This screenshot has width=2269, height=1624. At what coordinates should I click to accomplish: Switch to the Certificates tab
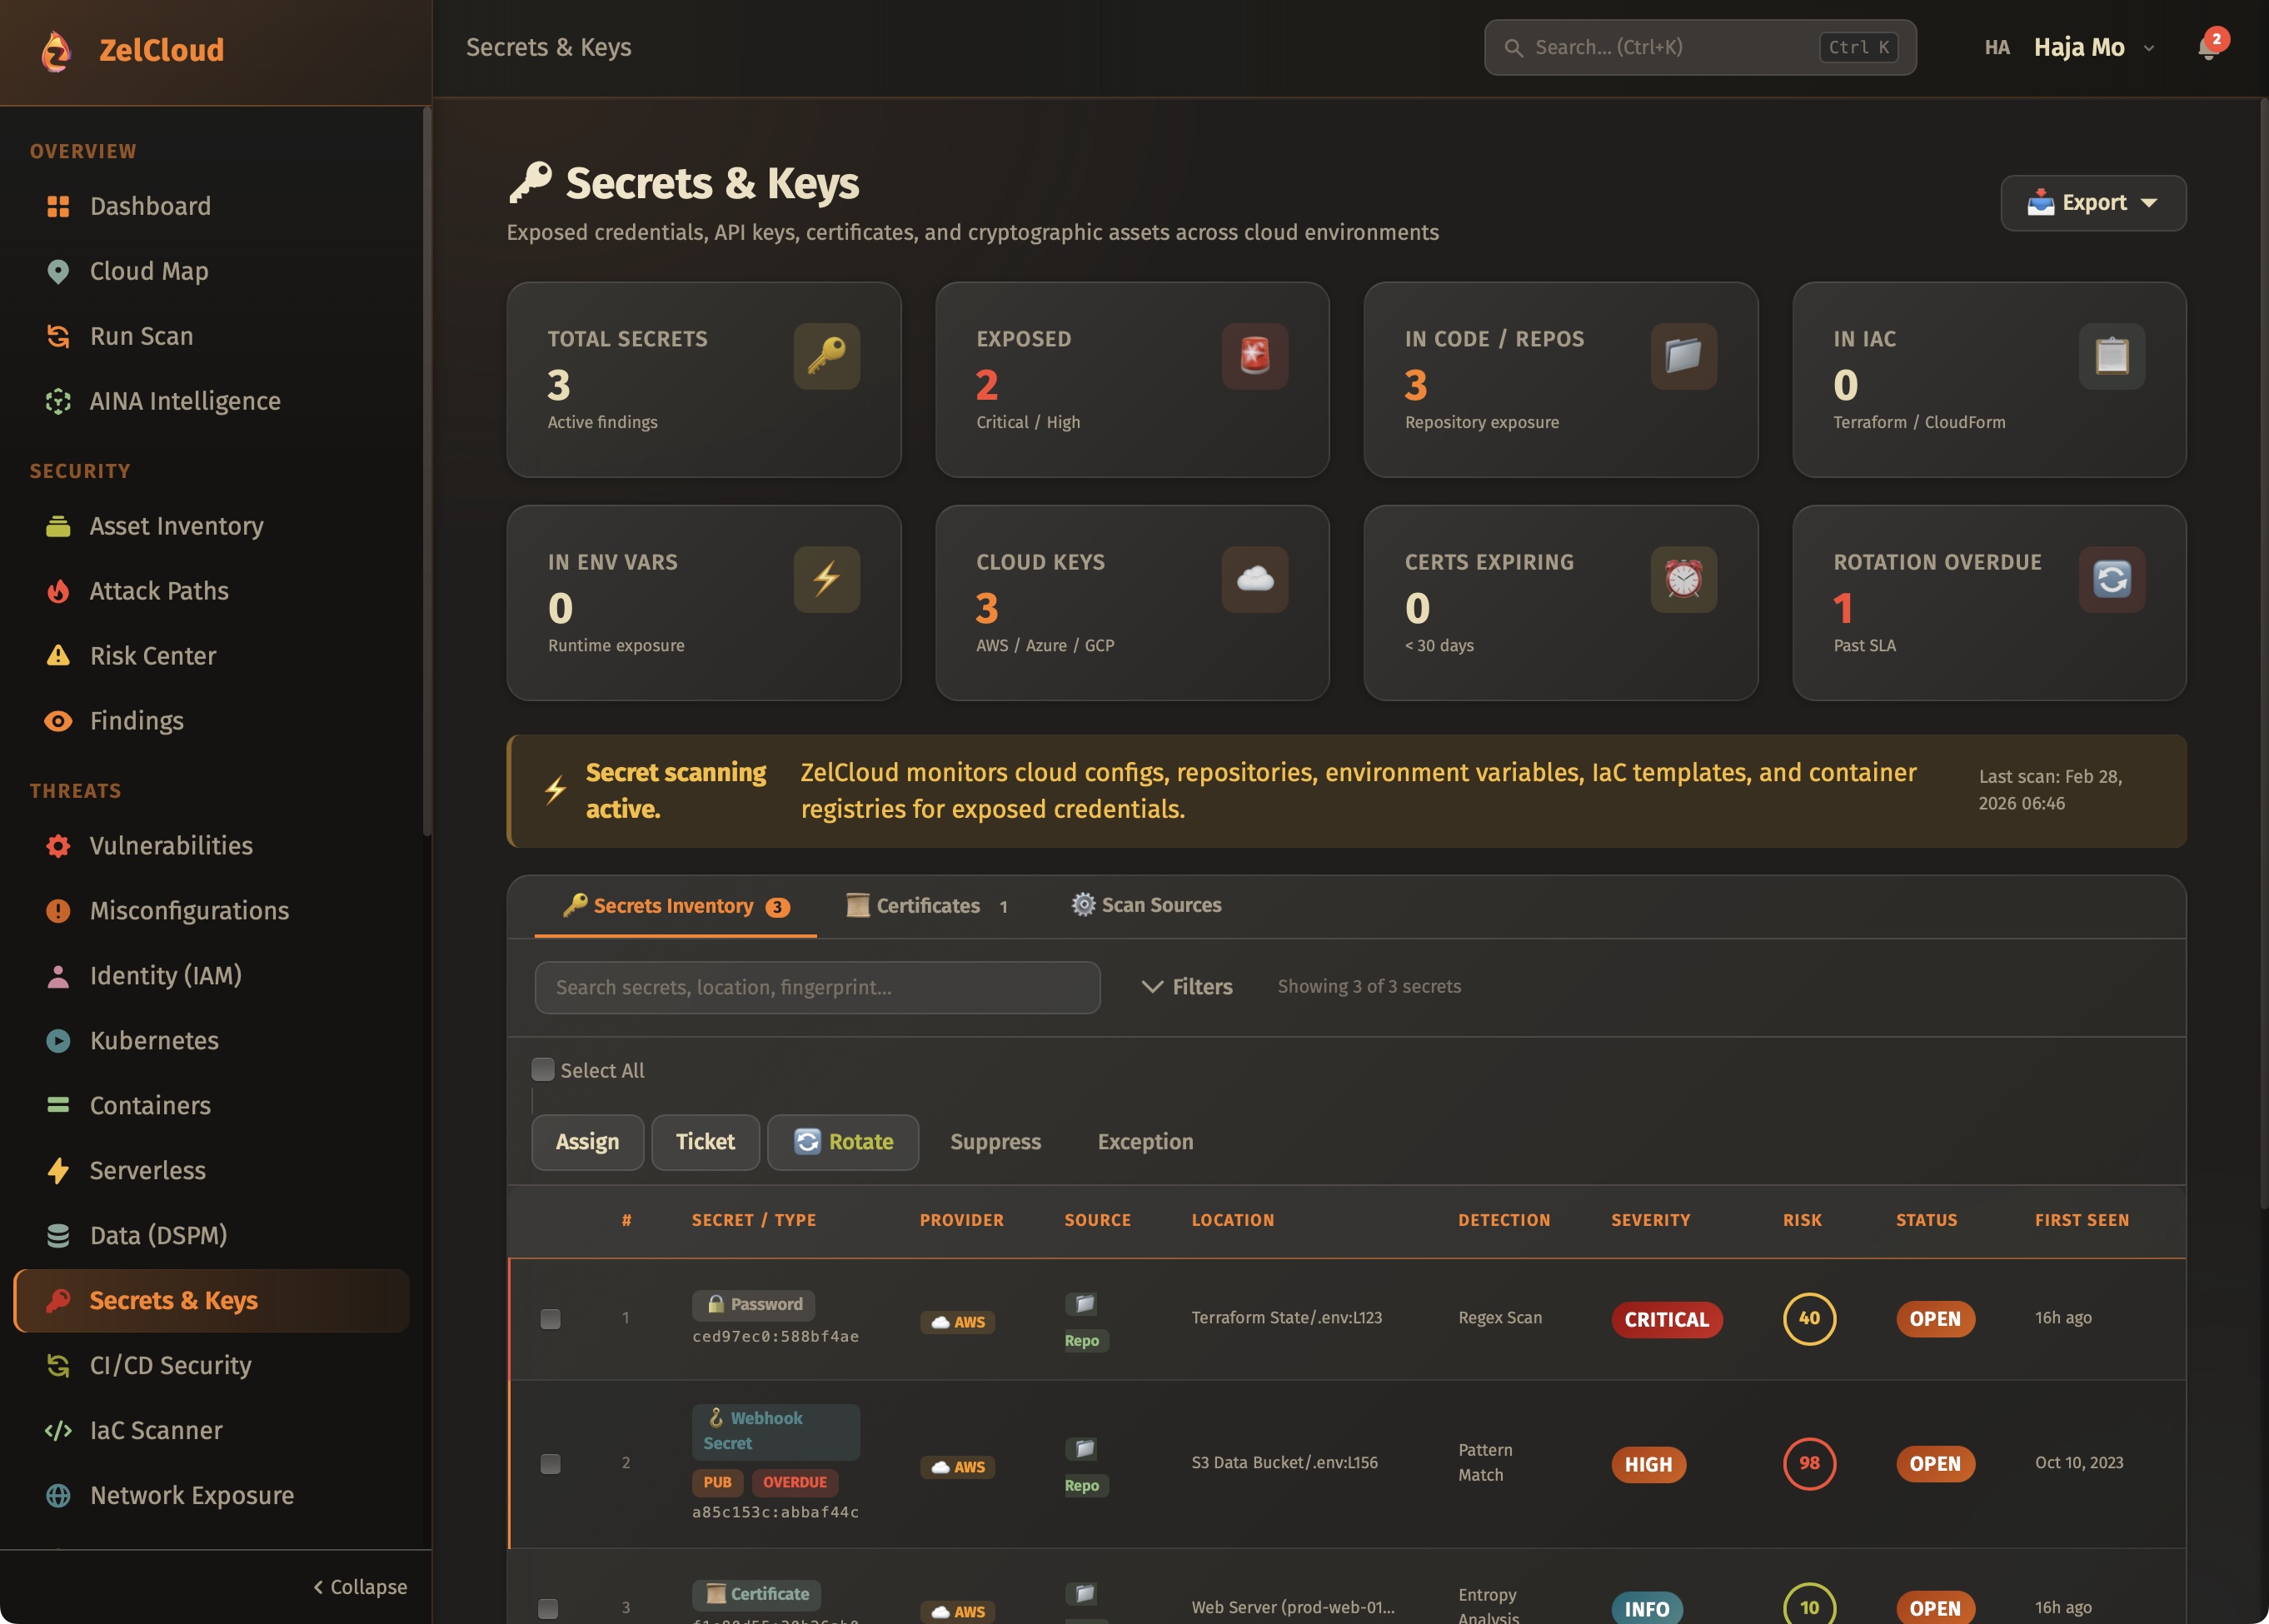point(927,906)
